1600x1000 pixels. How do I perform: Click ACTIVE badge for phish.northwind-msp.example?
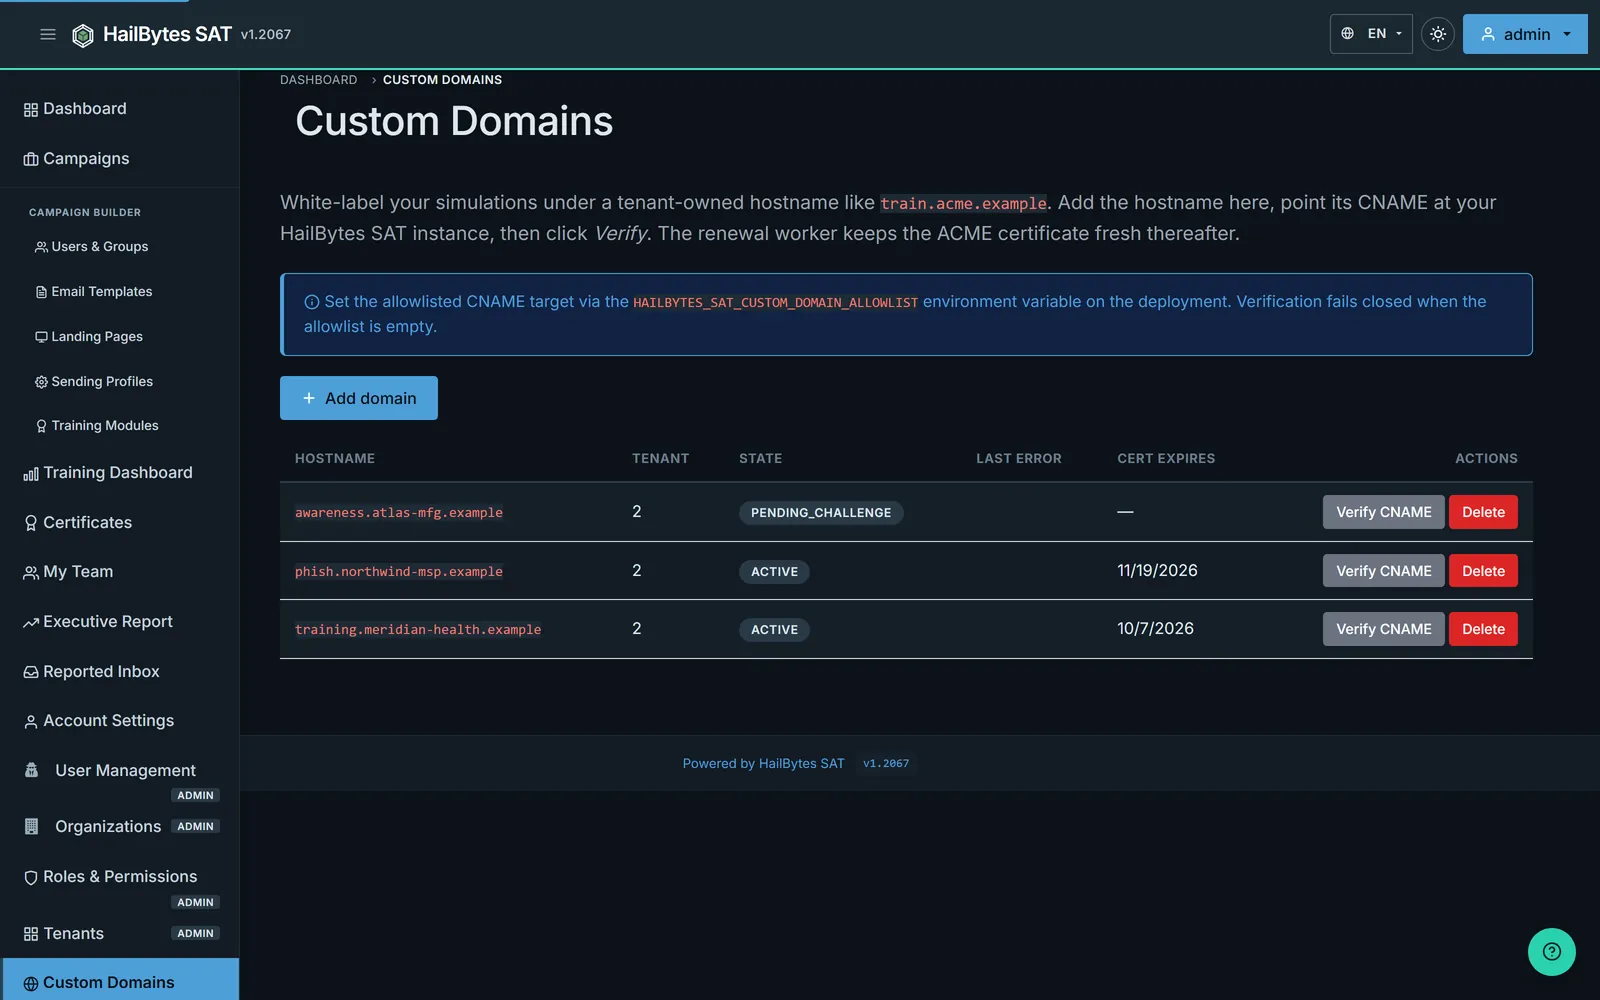(774, 572)
